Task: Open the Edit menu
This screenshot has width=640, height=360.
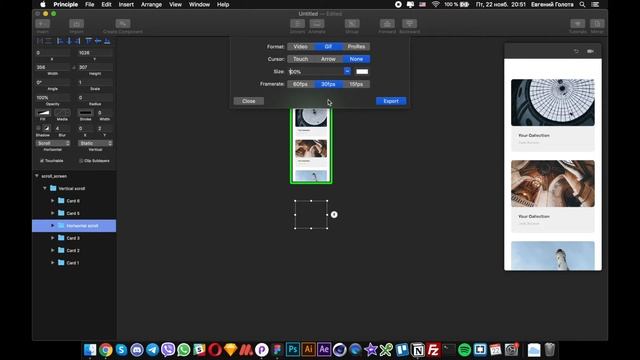Action: coord(107,4)
